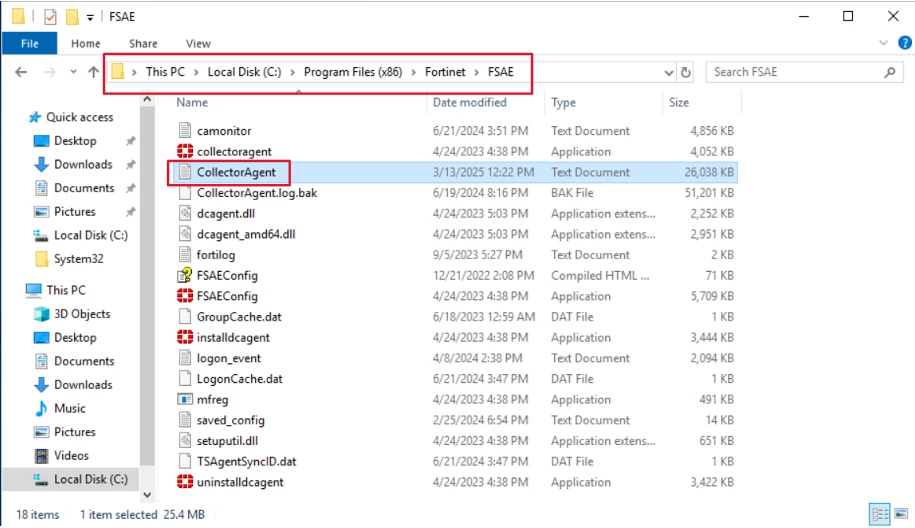This screenshot has height=528, width=915.
Task: Open the Quick Access Toolbar customize dropdown
Action: pos(90,17)
